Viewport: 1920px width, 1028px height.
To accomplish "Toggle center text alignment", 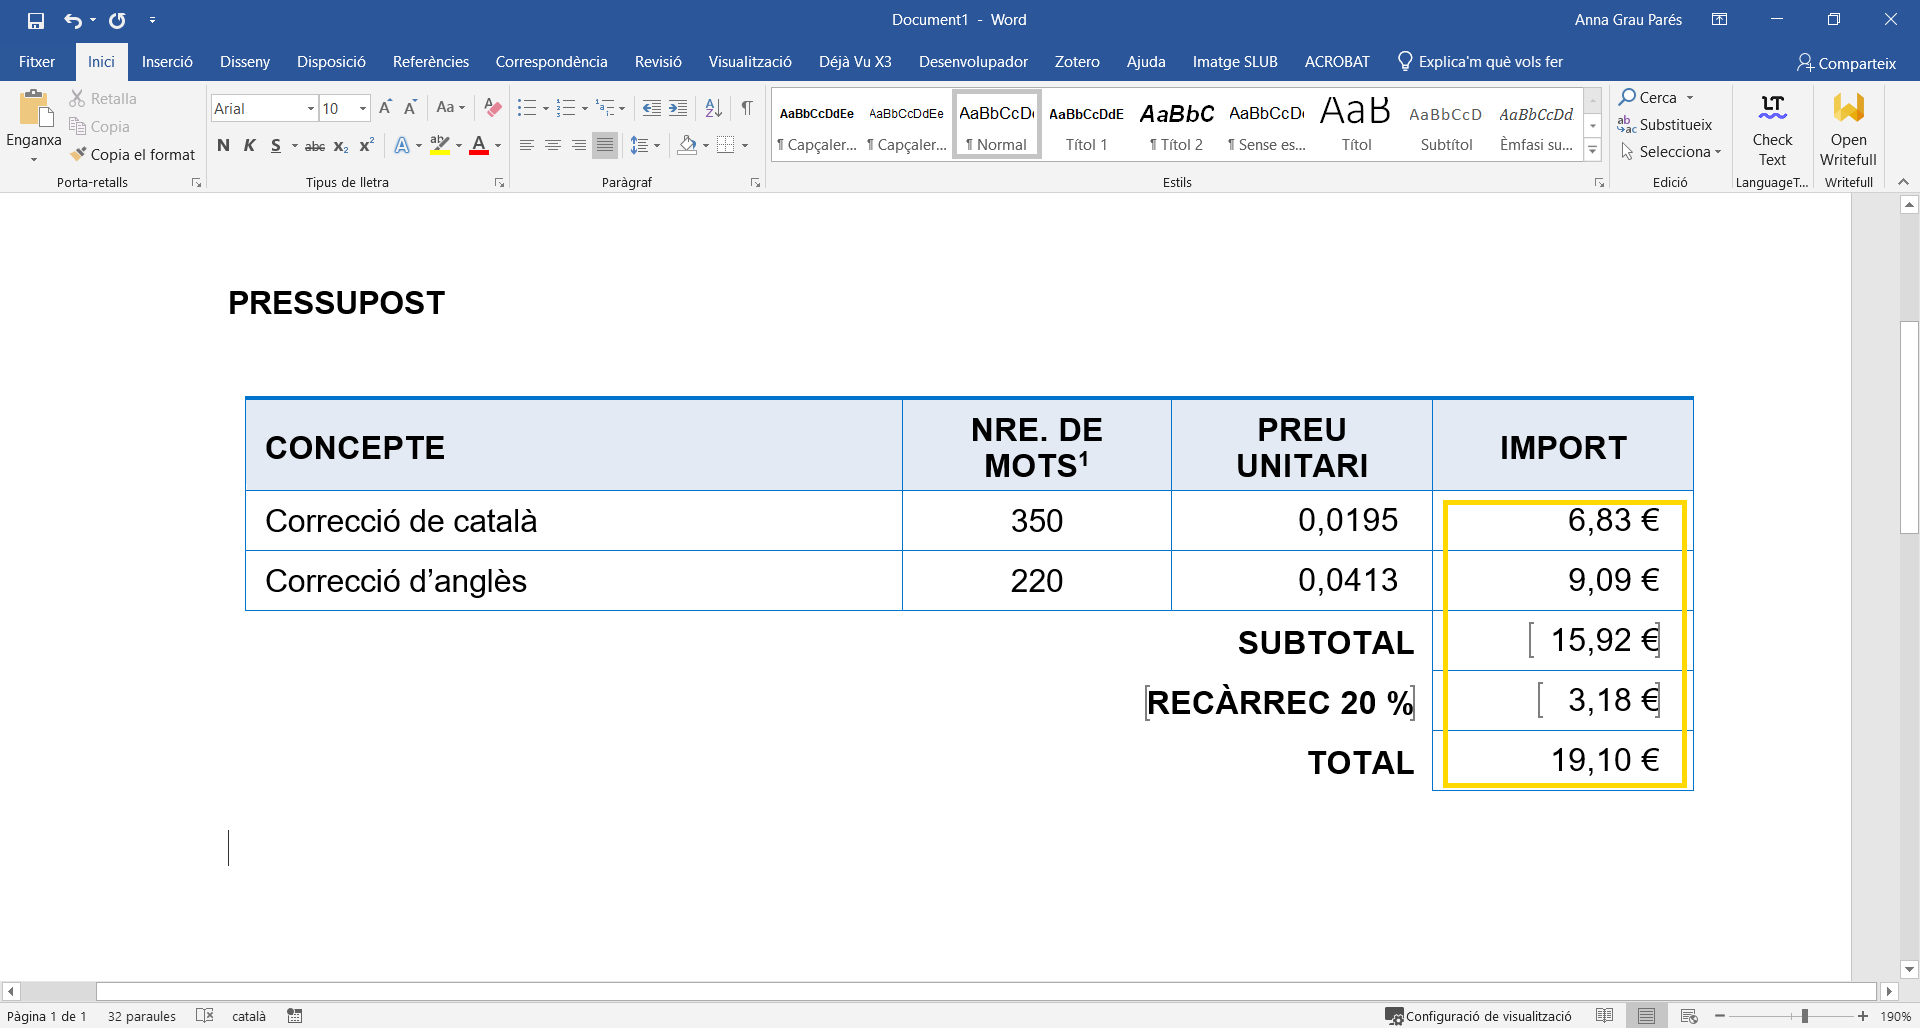I will pyautogui.click(x=553, y=145).
